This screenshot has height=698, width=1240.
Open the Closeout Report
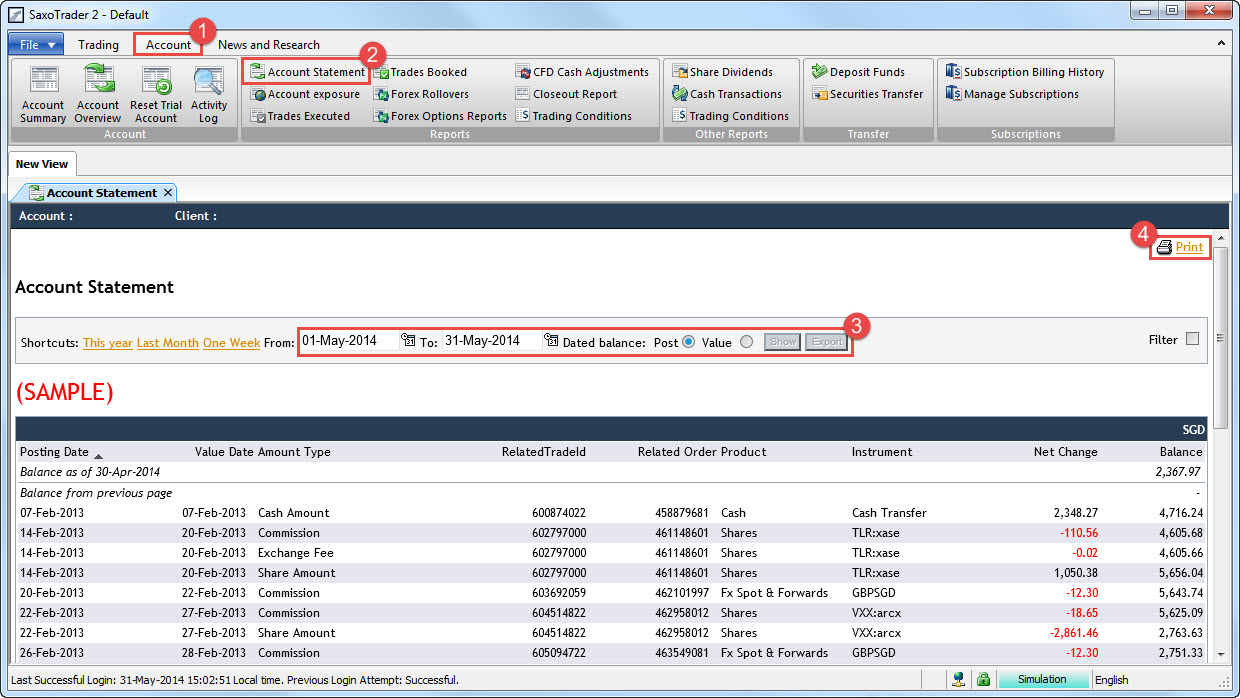[566, 94]
